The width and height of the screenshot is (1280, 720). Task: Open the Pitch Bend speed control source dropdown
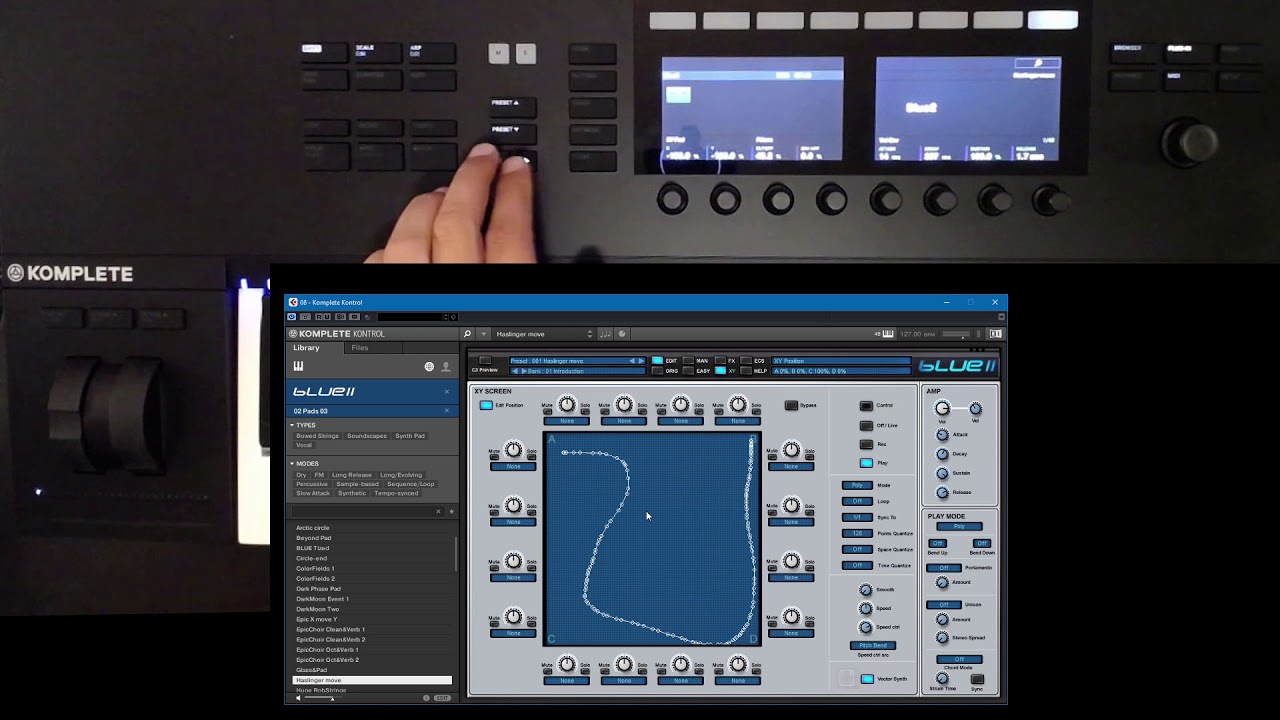tap(873, 645)
